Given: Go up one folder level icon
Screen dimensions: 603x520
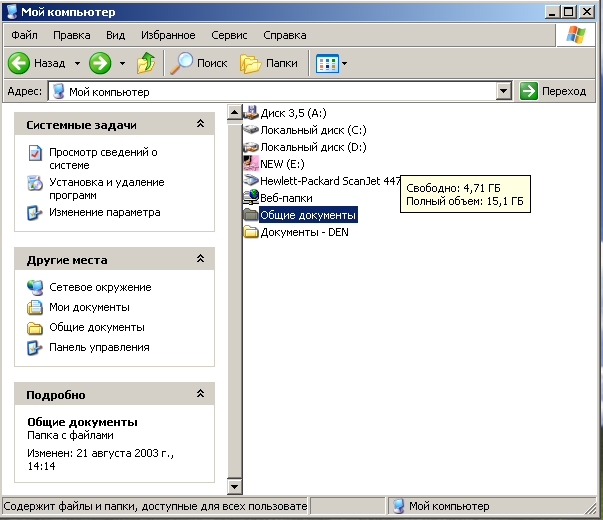Looking at the screenshot, I should (146, 63).
